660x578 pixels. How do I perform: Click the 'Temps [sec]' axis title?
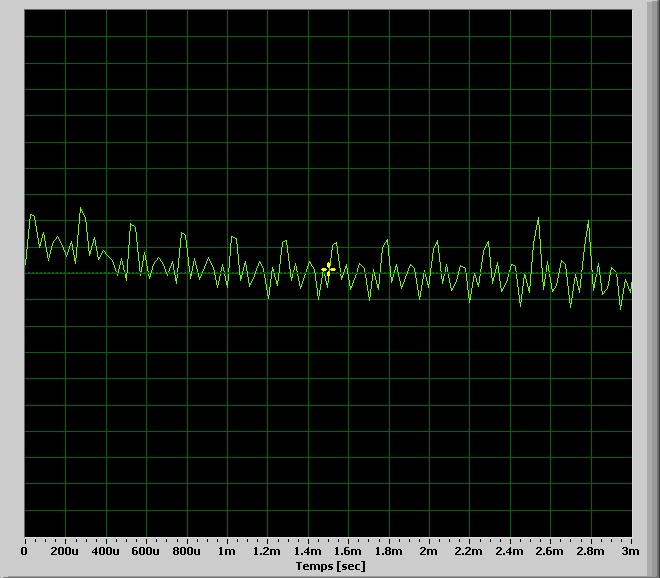click(330, 566)
